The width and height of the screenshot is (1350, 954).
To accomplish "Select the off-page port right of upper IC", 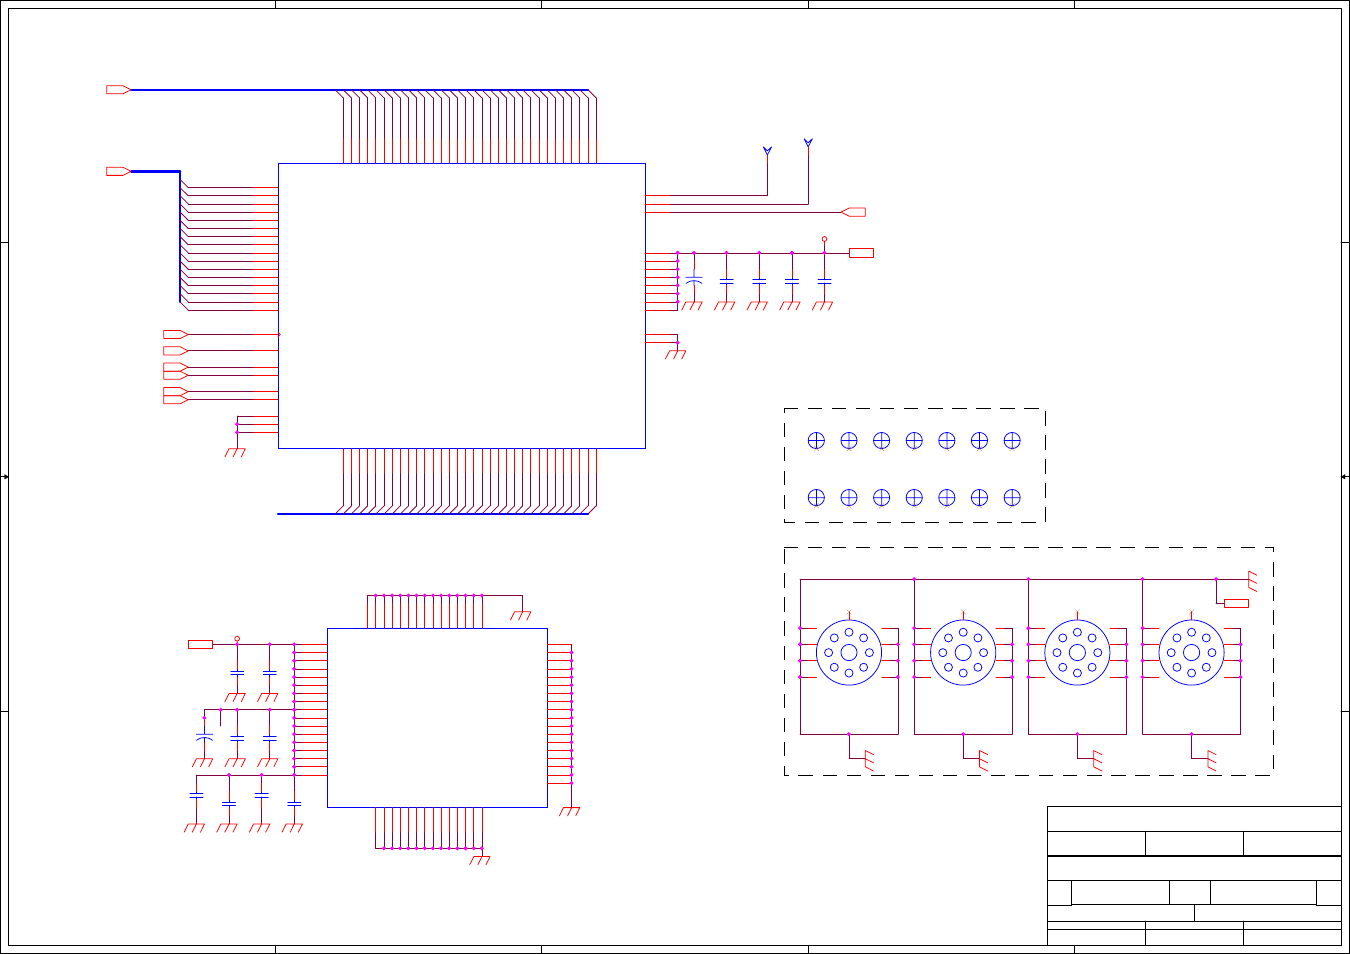I will [854, 212].
